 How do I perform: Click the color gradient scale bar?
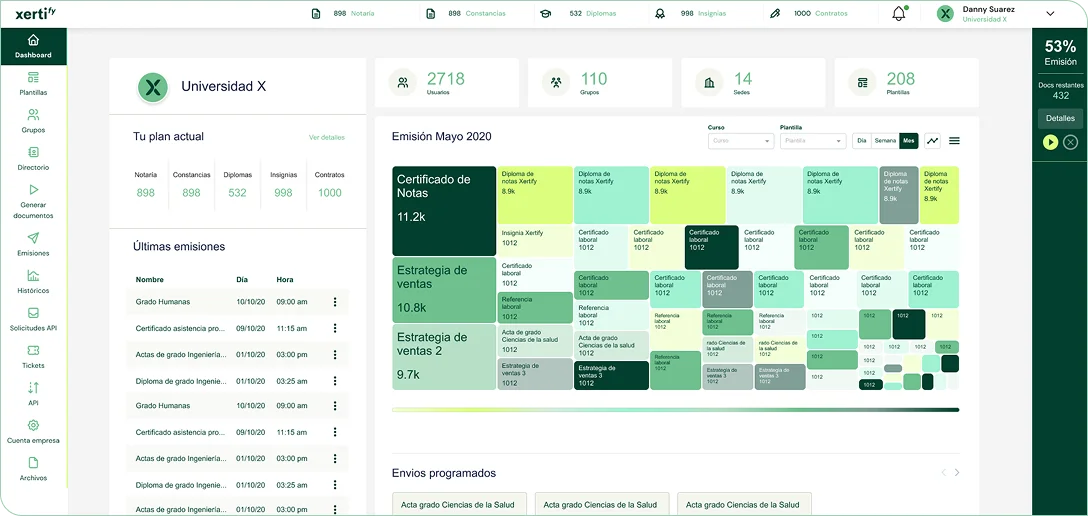click(x=675, y=410)
